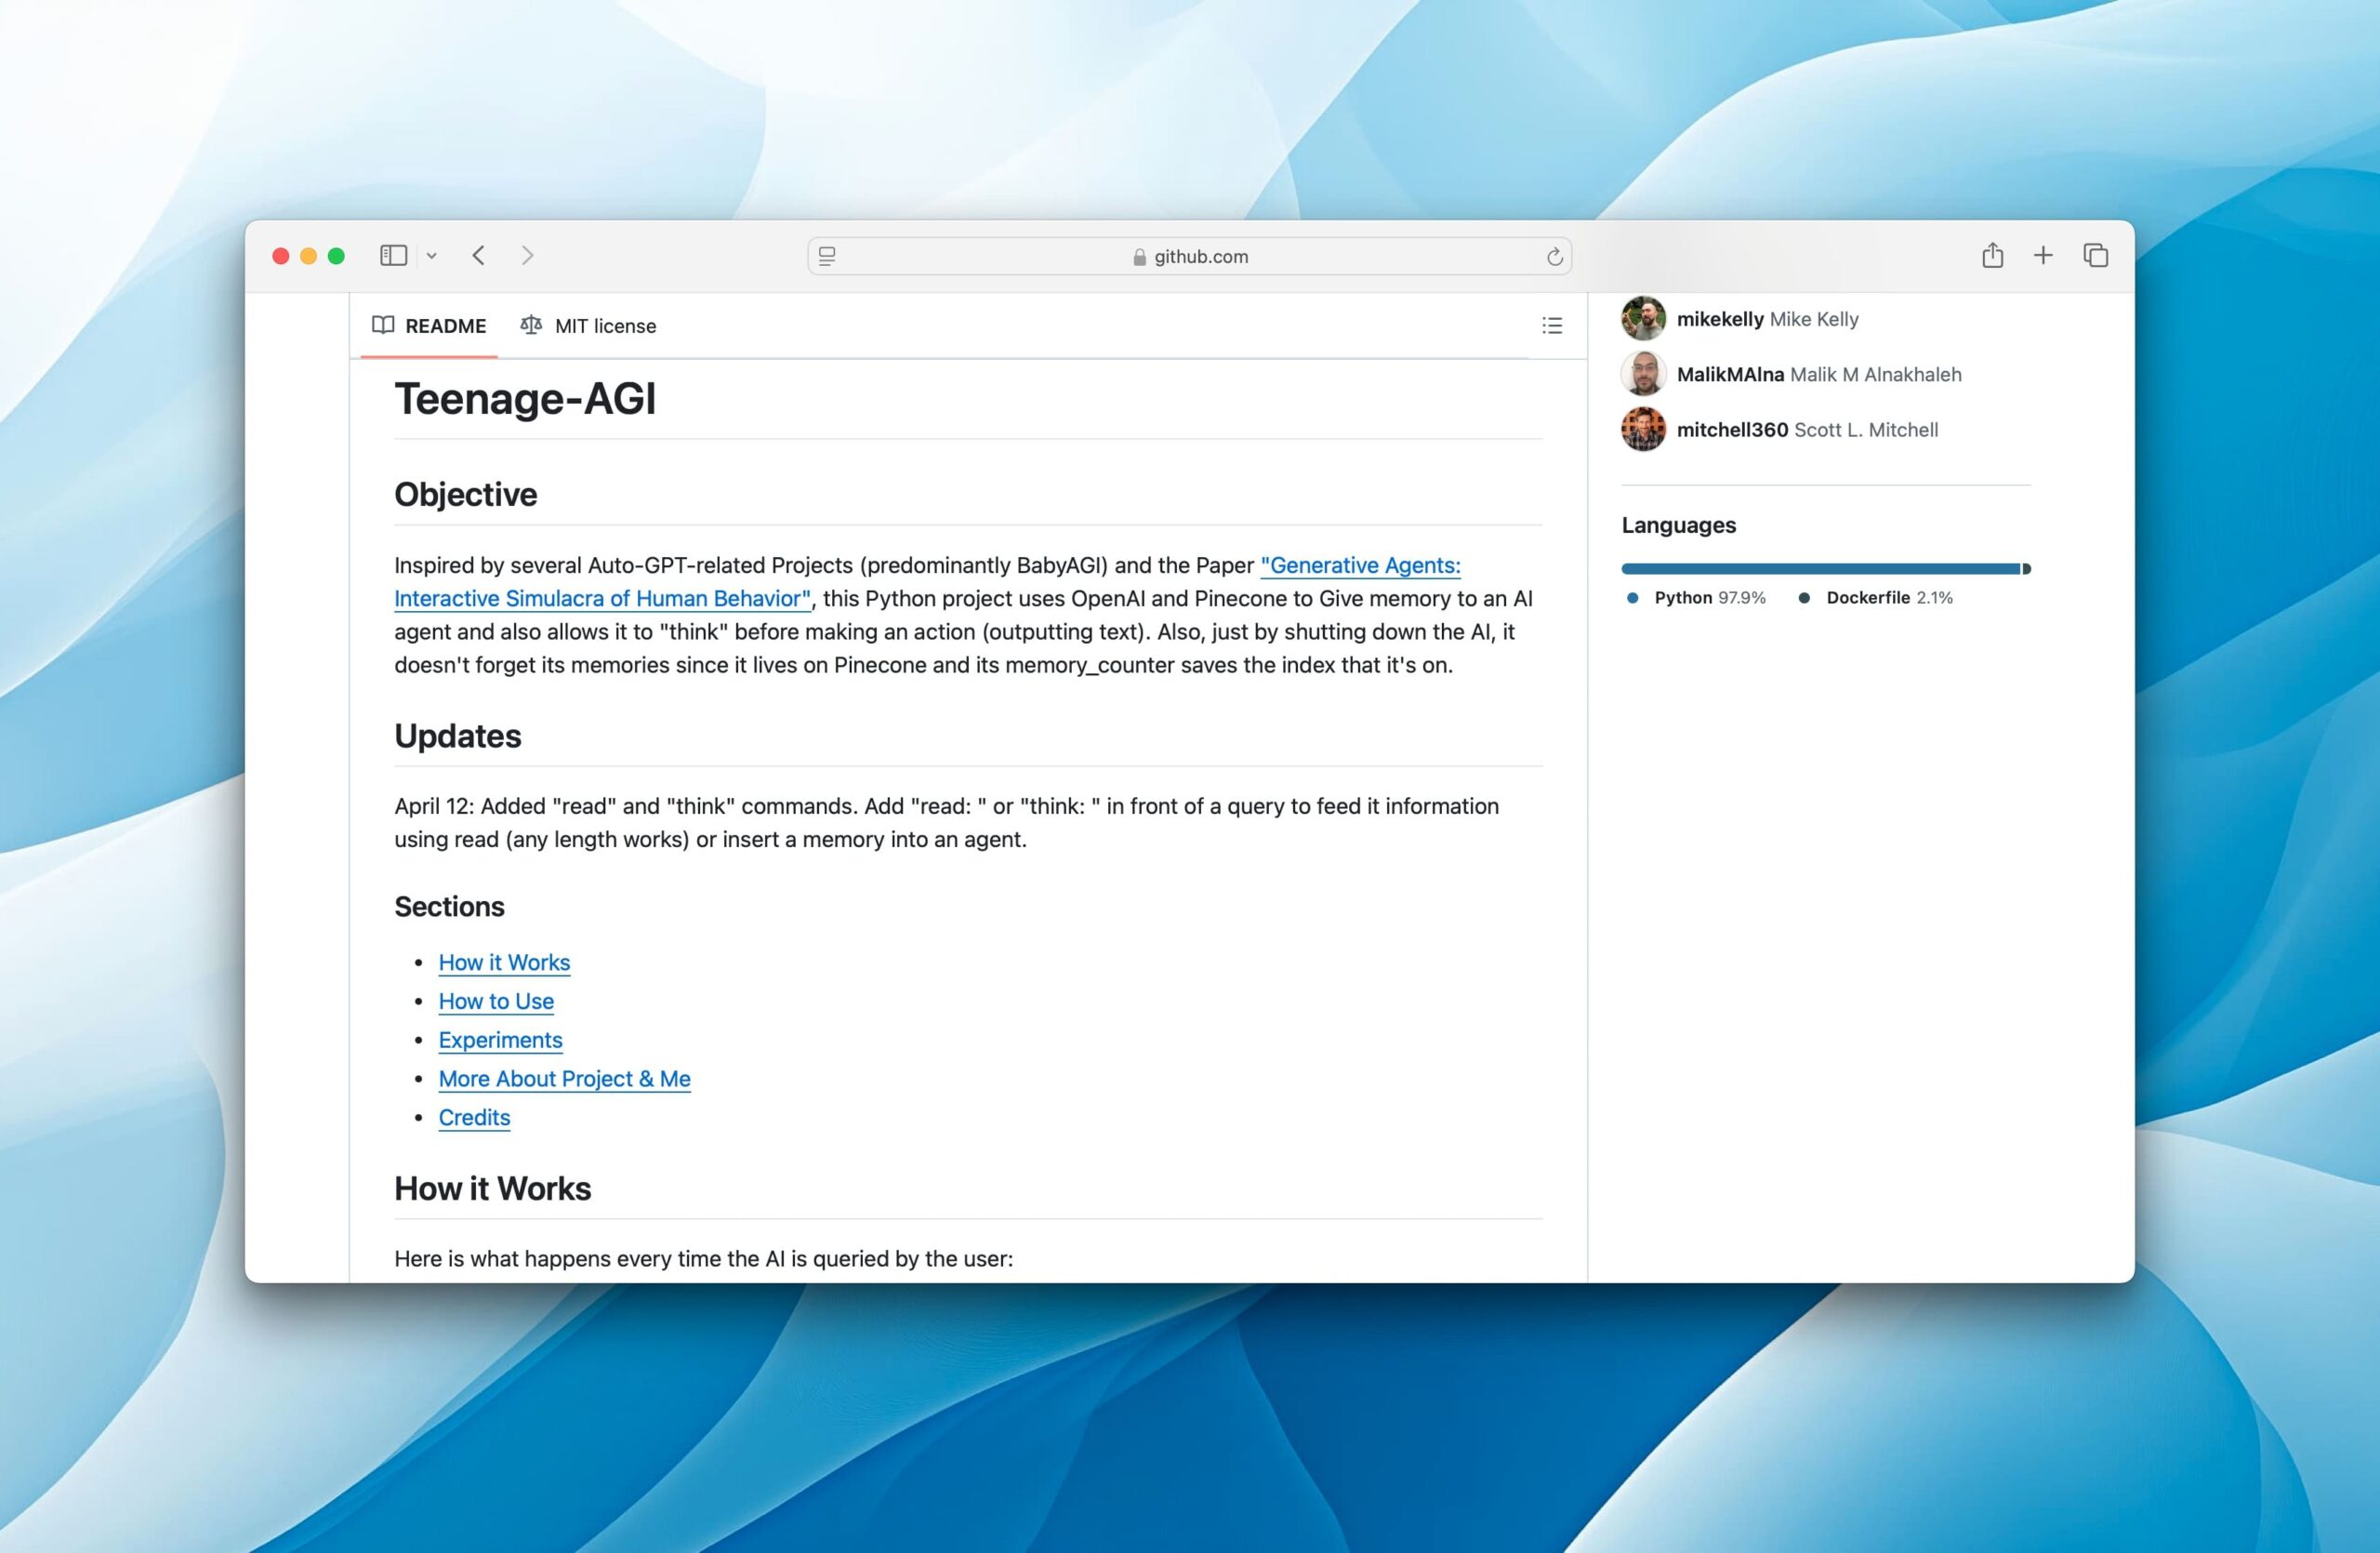This screenshot has height=1553, width=2380.
Task: Open the Credits link
Action: point(474,1117)
